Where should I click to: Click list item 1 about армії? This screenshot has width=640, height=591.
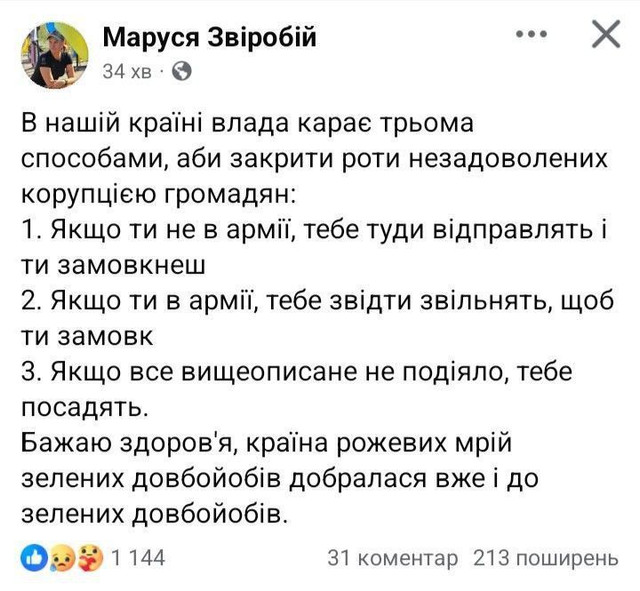[314, 247]
